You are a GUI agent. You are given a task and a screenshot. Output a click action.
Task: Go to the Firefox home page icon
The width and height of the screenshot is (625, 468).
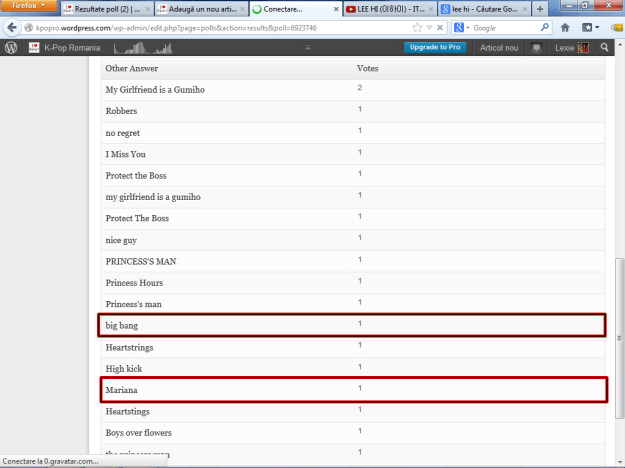point(566,28)
